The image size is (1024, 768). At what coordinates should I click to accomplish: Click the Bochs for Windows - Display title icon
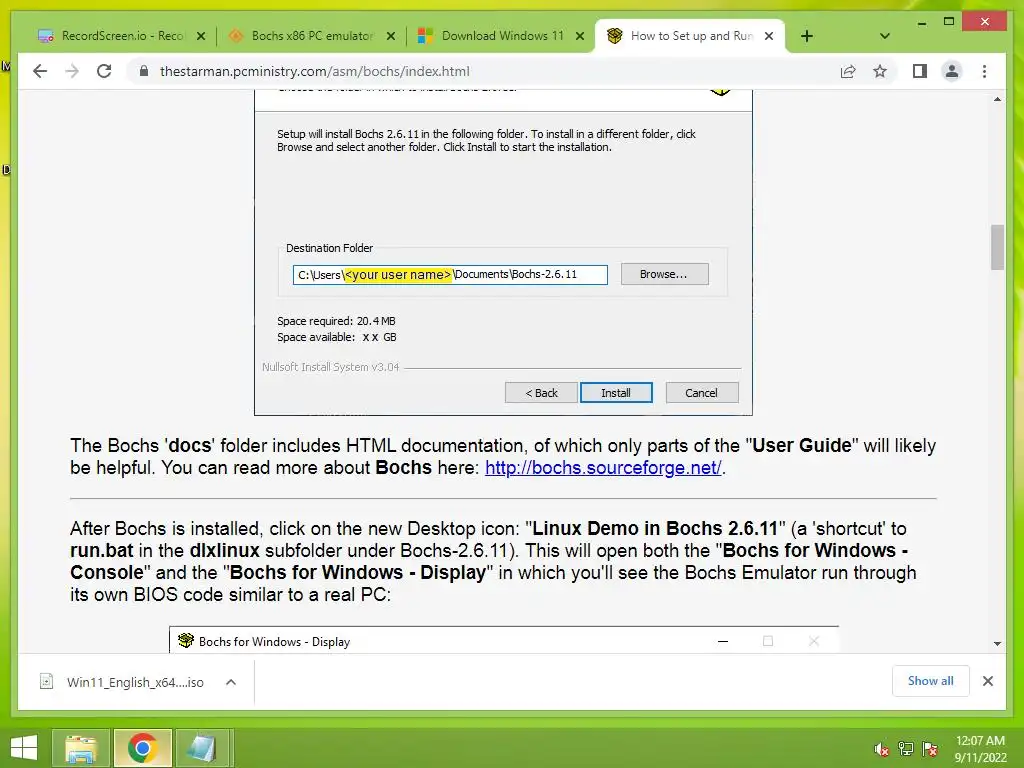pyautogui.click(x=186, y=641)
